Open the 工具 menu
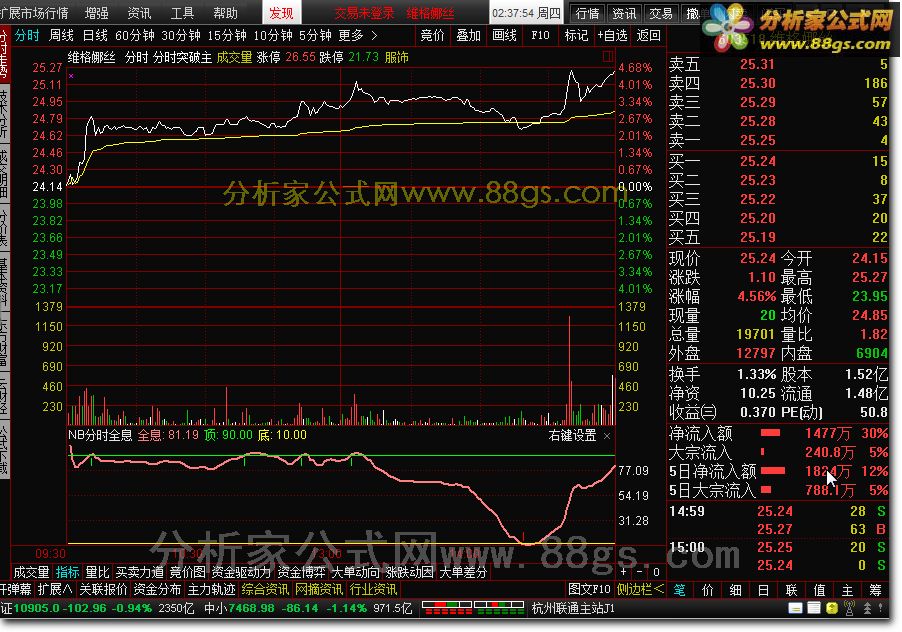The height and width of the screenshot is (632, 902). tap(182, 13)
